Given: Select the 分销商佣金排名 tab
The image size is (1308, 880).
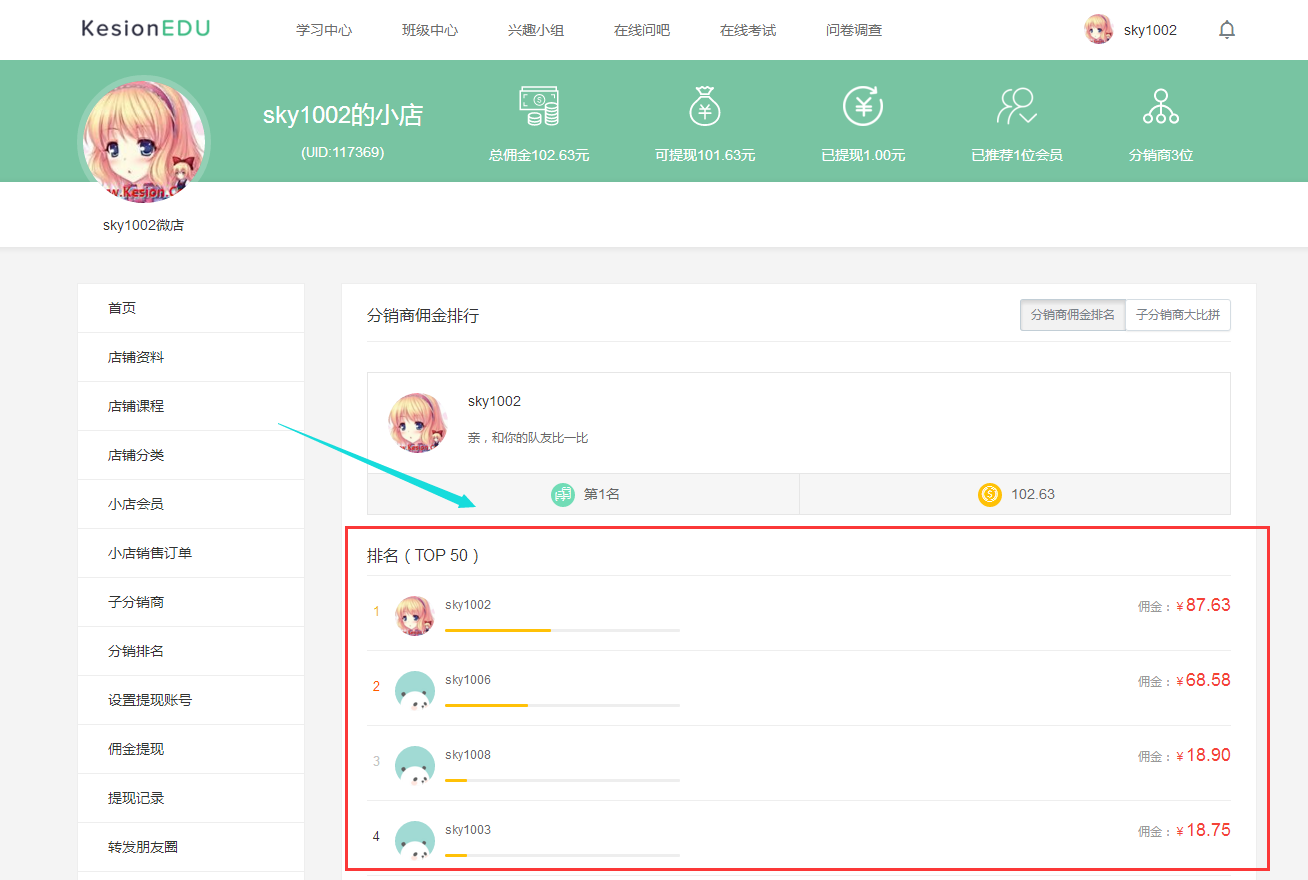Looking at the screenshot, I should click(1071, 314).
